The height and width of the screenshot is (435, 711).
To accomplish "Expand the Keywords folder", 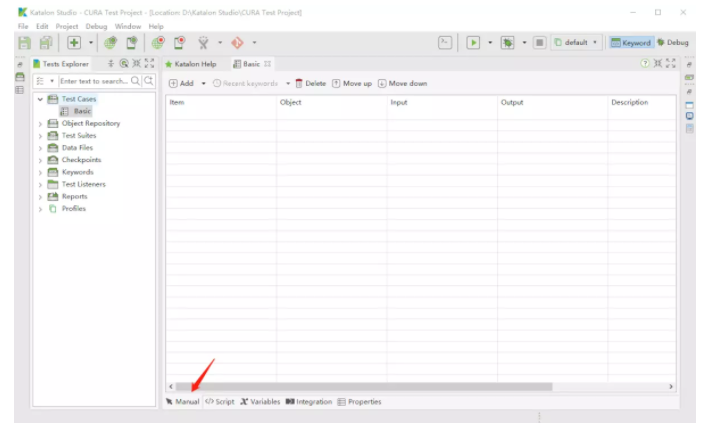I will pyautogui.click(x=40, y=172).
